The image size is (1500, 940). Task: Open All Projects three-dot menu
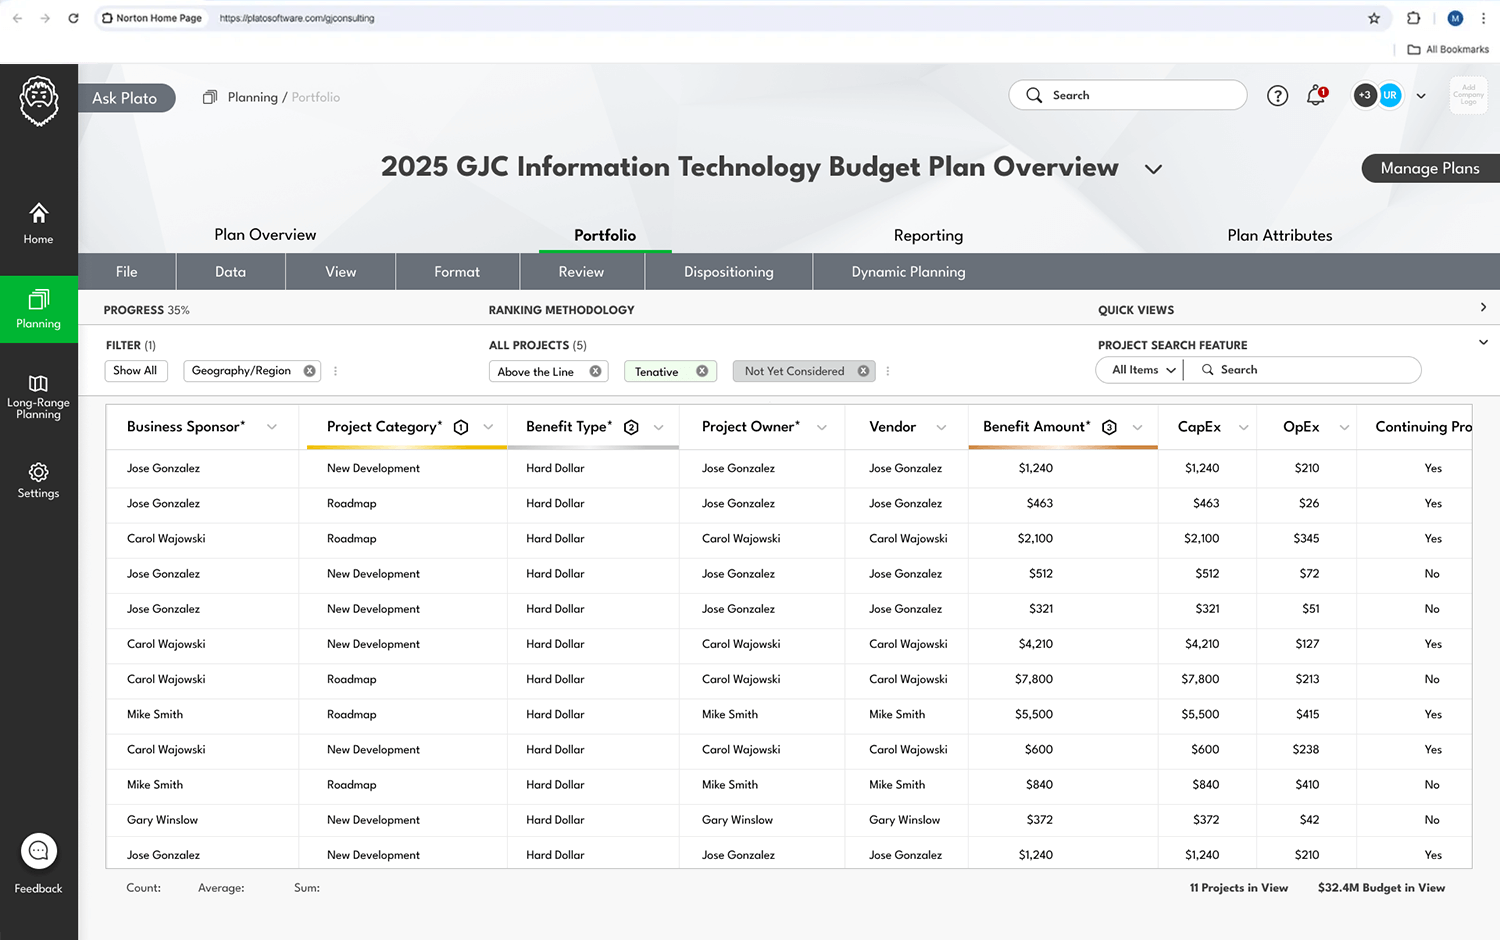click(887, 371)
